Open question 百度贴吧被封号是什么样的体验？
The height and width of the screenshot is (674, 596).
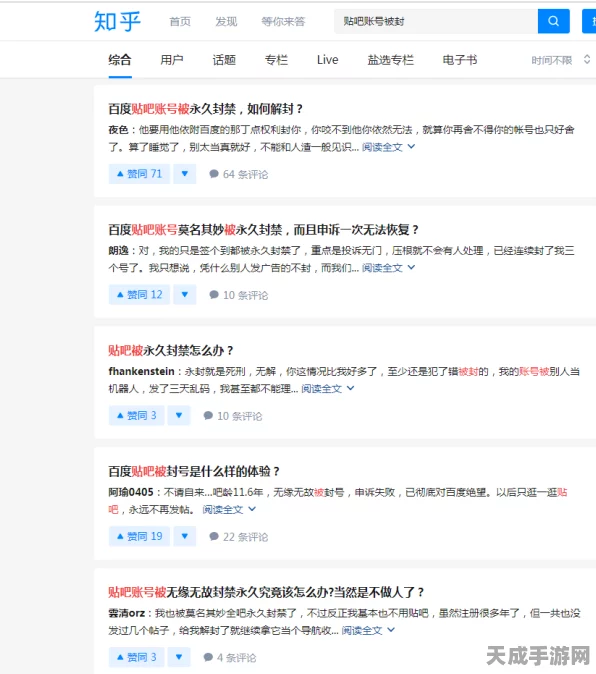click(x=194, y=471)
